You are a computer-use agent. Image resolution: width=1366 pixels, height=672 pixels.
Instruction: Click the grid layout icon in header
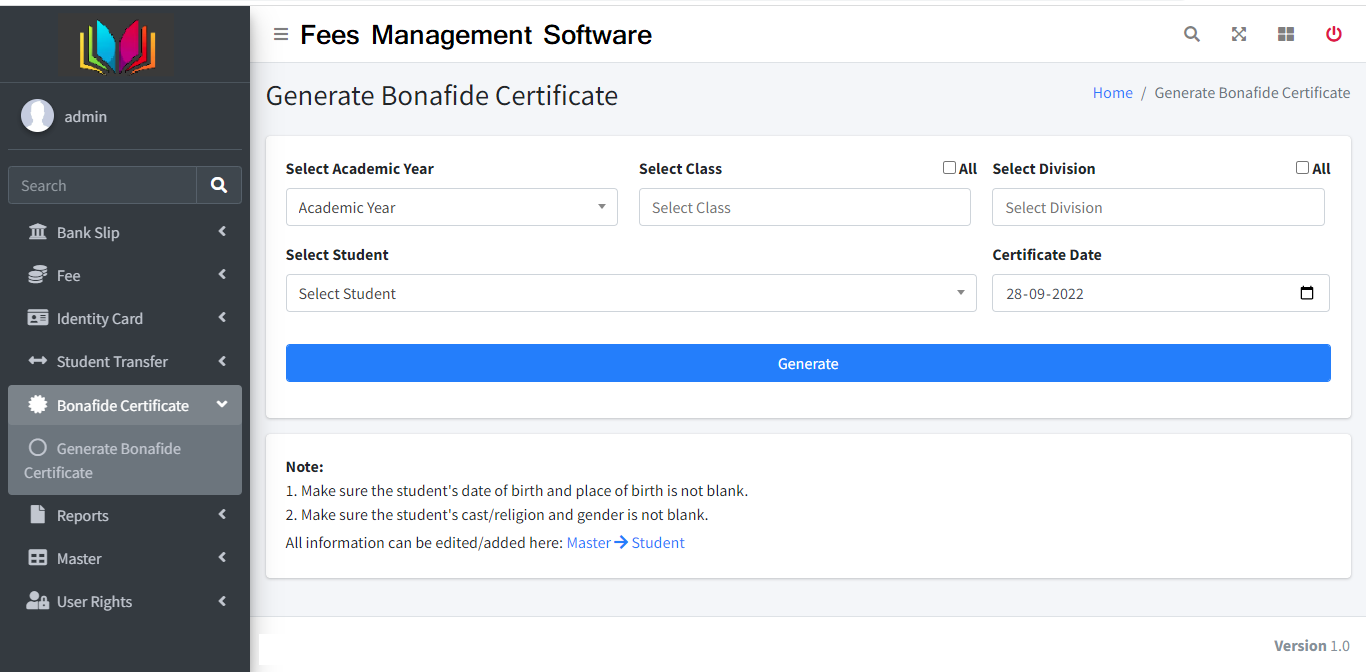click(1286, 34)
